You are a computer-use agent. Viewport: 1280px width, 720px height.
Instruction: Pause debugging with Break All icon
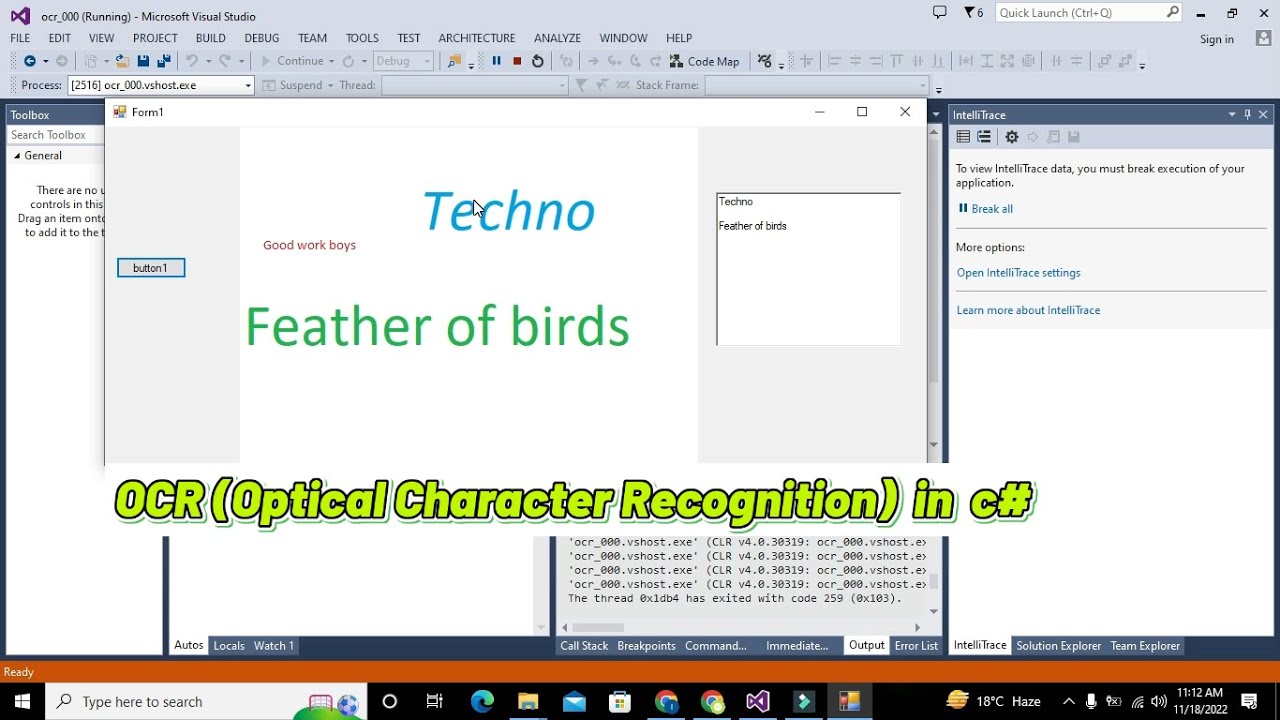point(496,61)
